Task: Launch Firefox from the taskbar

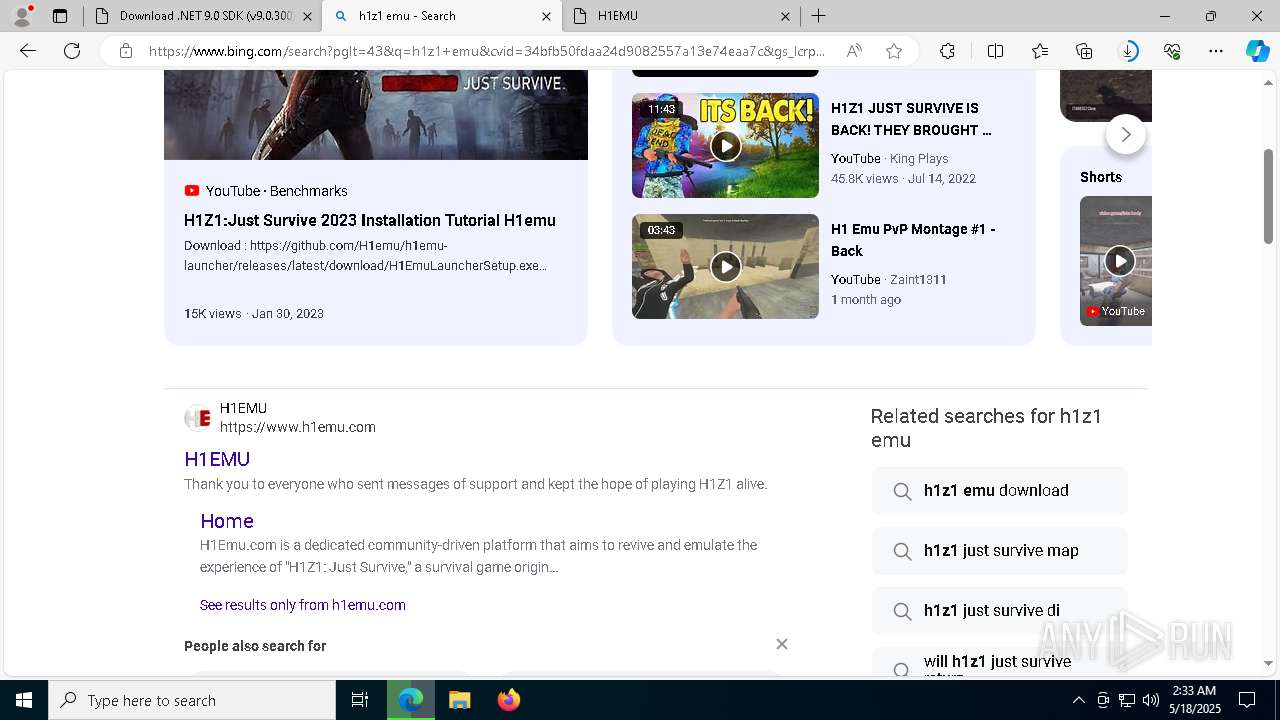Action: pyautogui.click(x=508, y=700)
